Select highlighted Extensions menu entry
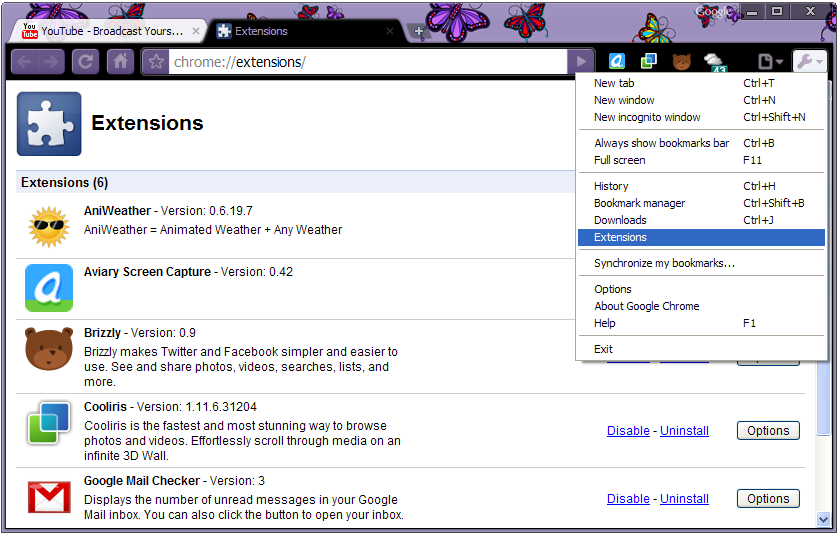This screenshot has width=839, height=535. 701,238
